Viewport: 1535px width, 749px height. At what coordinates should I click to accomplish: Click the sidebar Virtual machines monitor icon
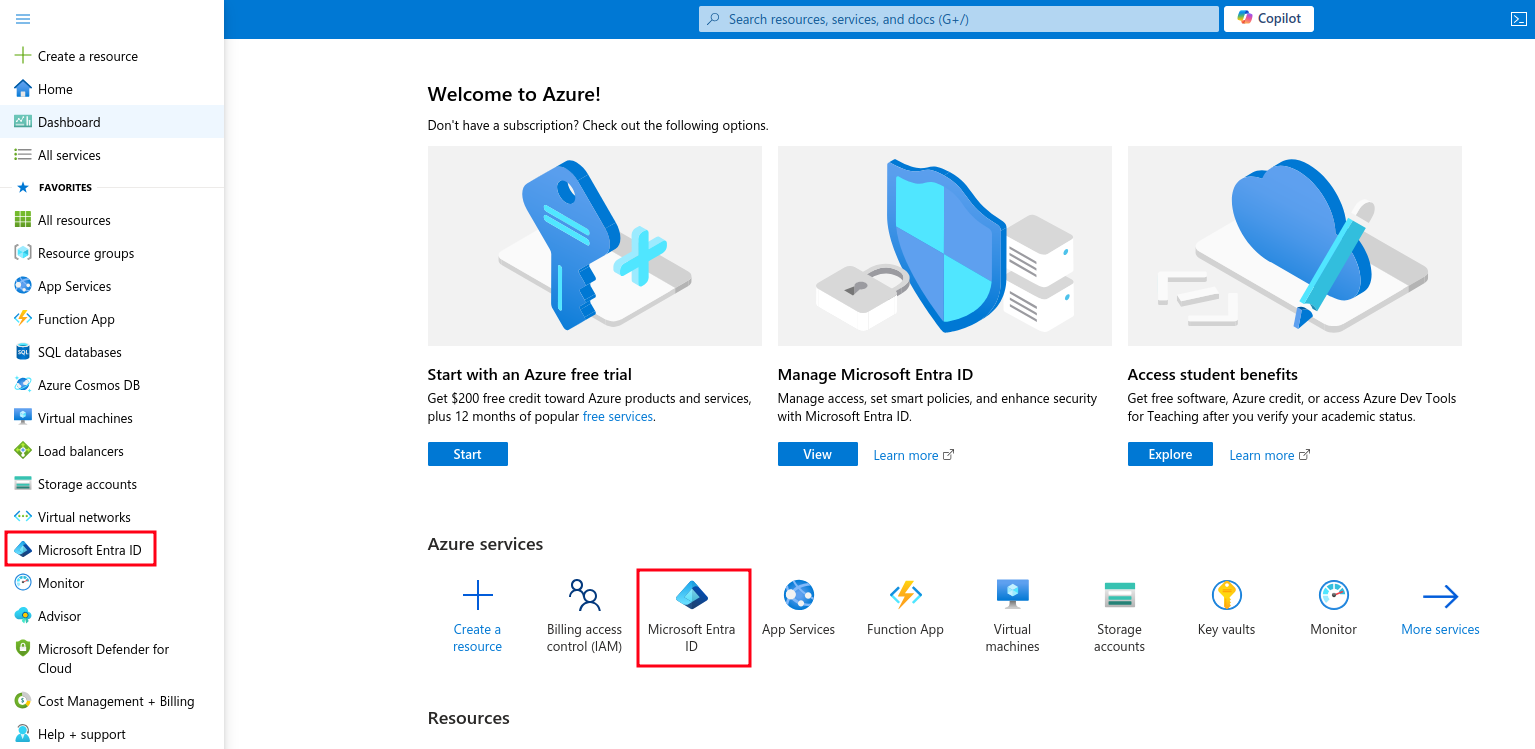23,418
